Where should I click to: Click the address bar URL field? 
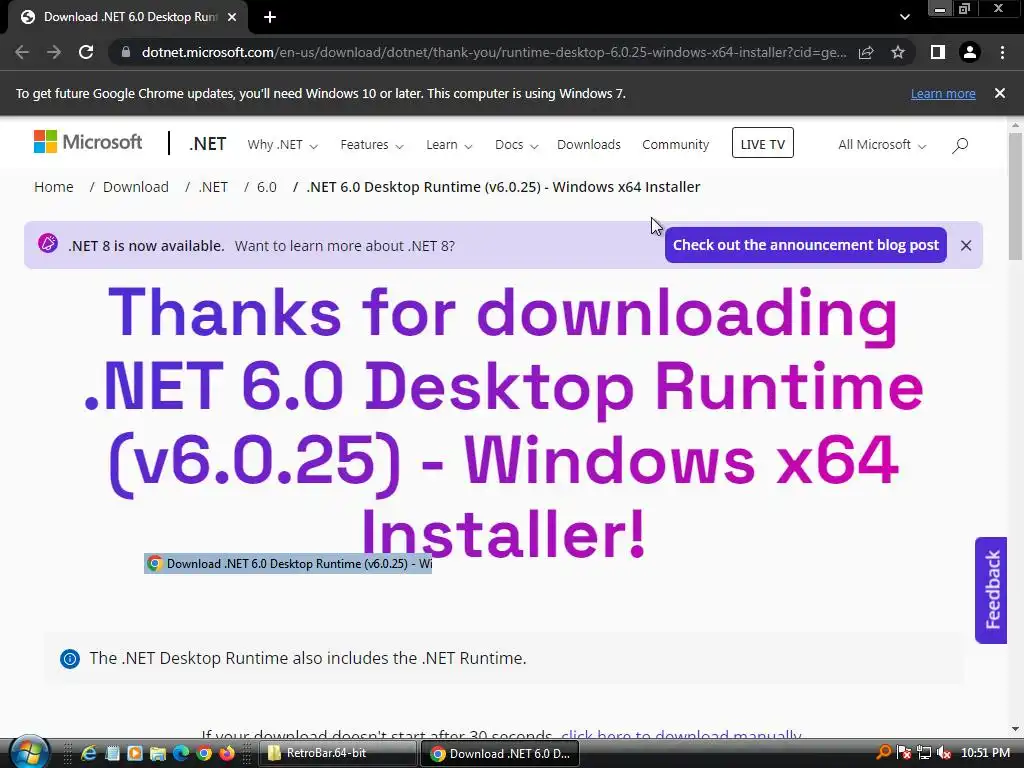(x=494, y=52)
